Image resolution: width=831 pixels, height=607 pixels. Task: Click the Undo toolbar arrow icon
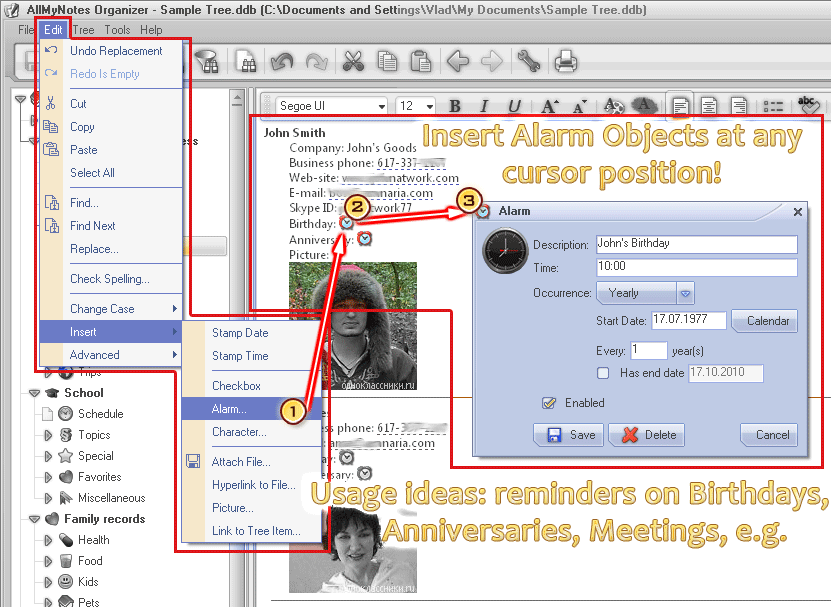282,61
